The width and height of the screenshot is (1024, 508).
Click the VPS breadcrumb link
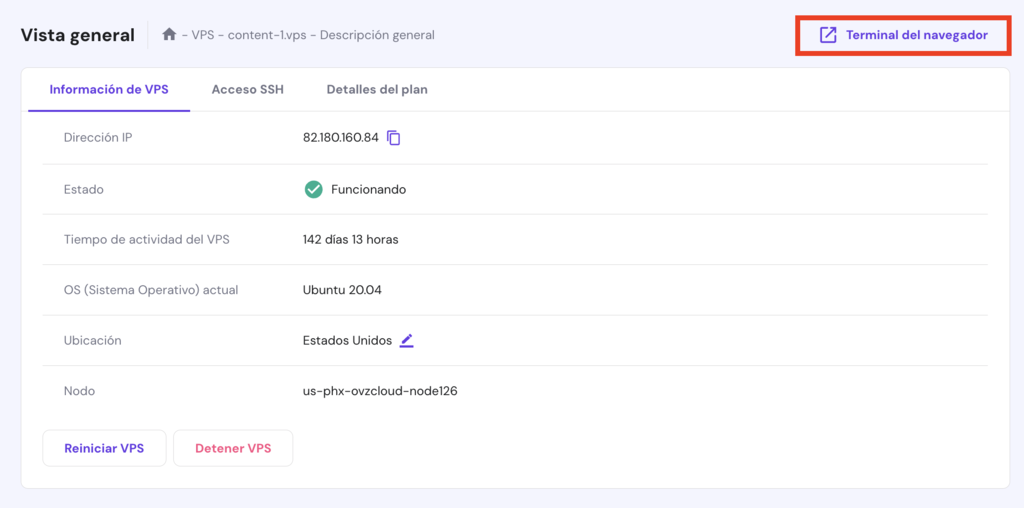(x=204, y=35)
